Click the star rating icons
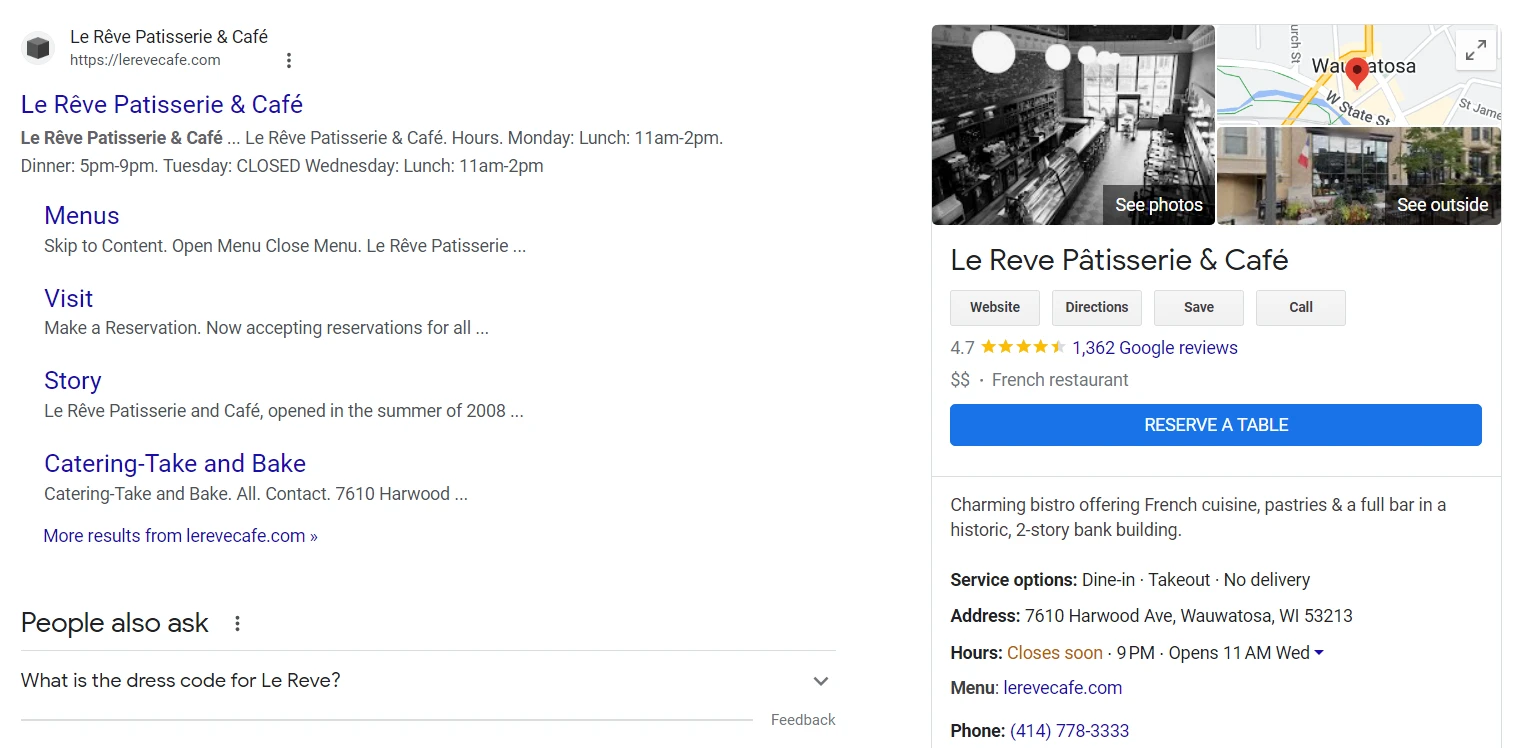1519x748 pixels. coord(1023,347)
